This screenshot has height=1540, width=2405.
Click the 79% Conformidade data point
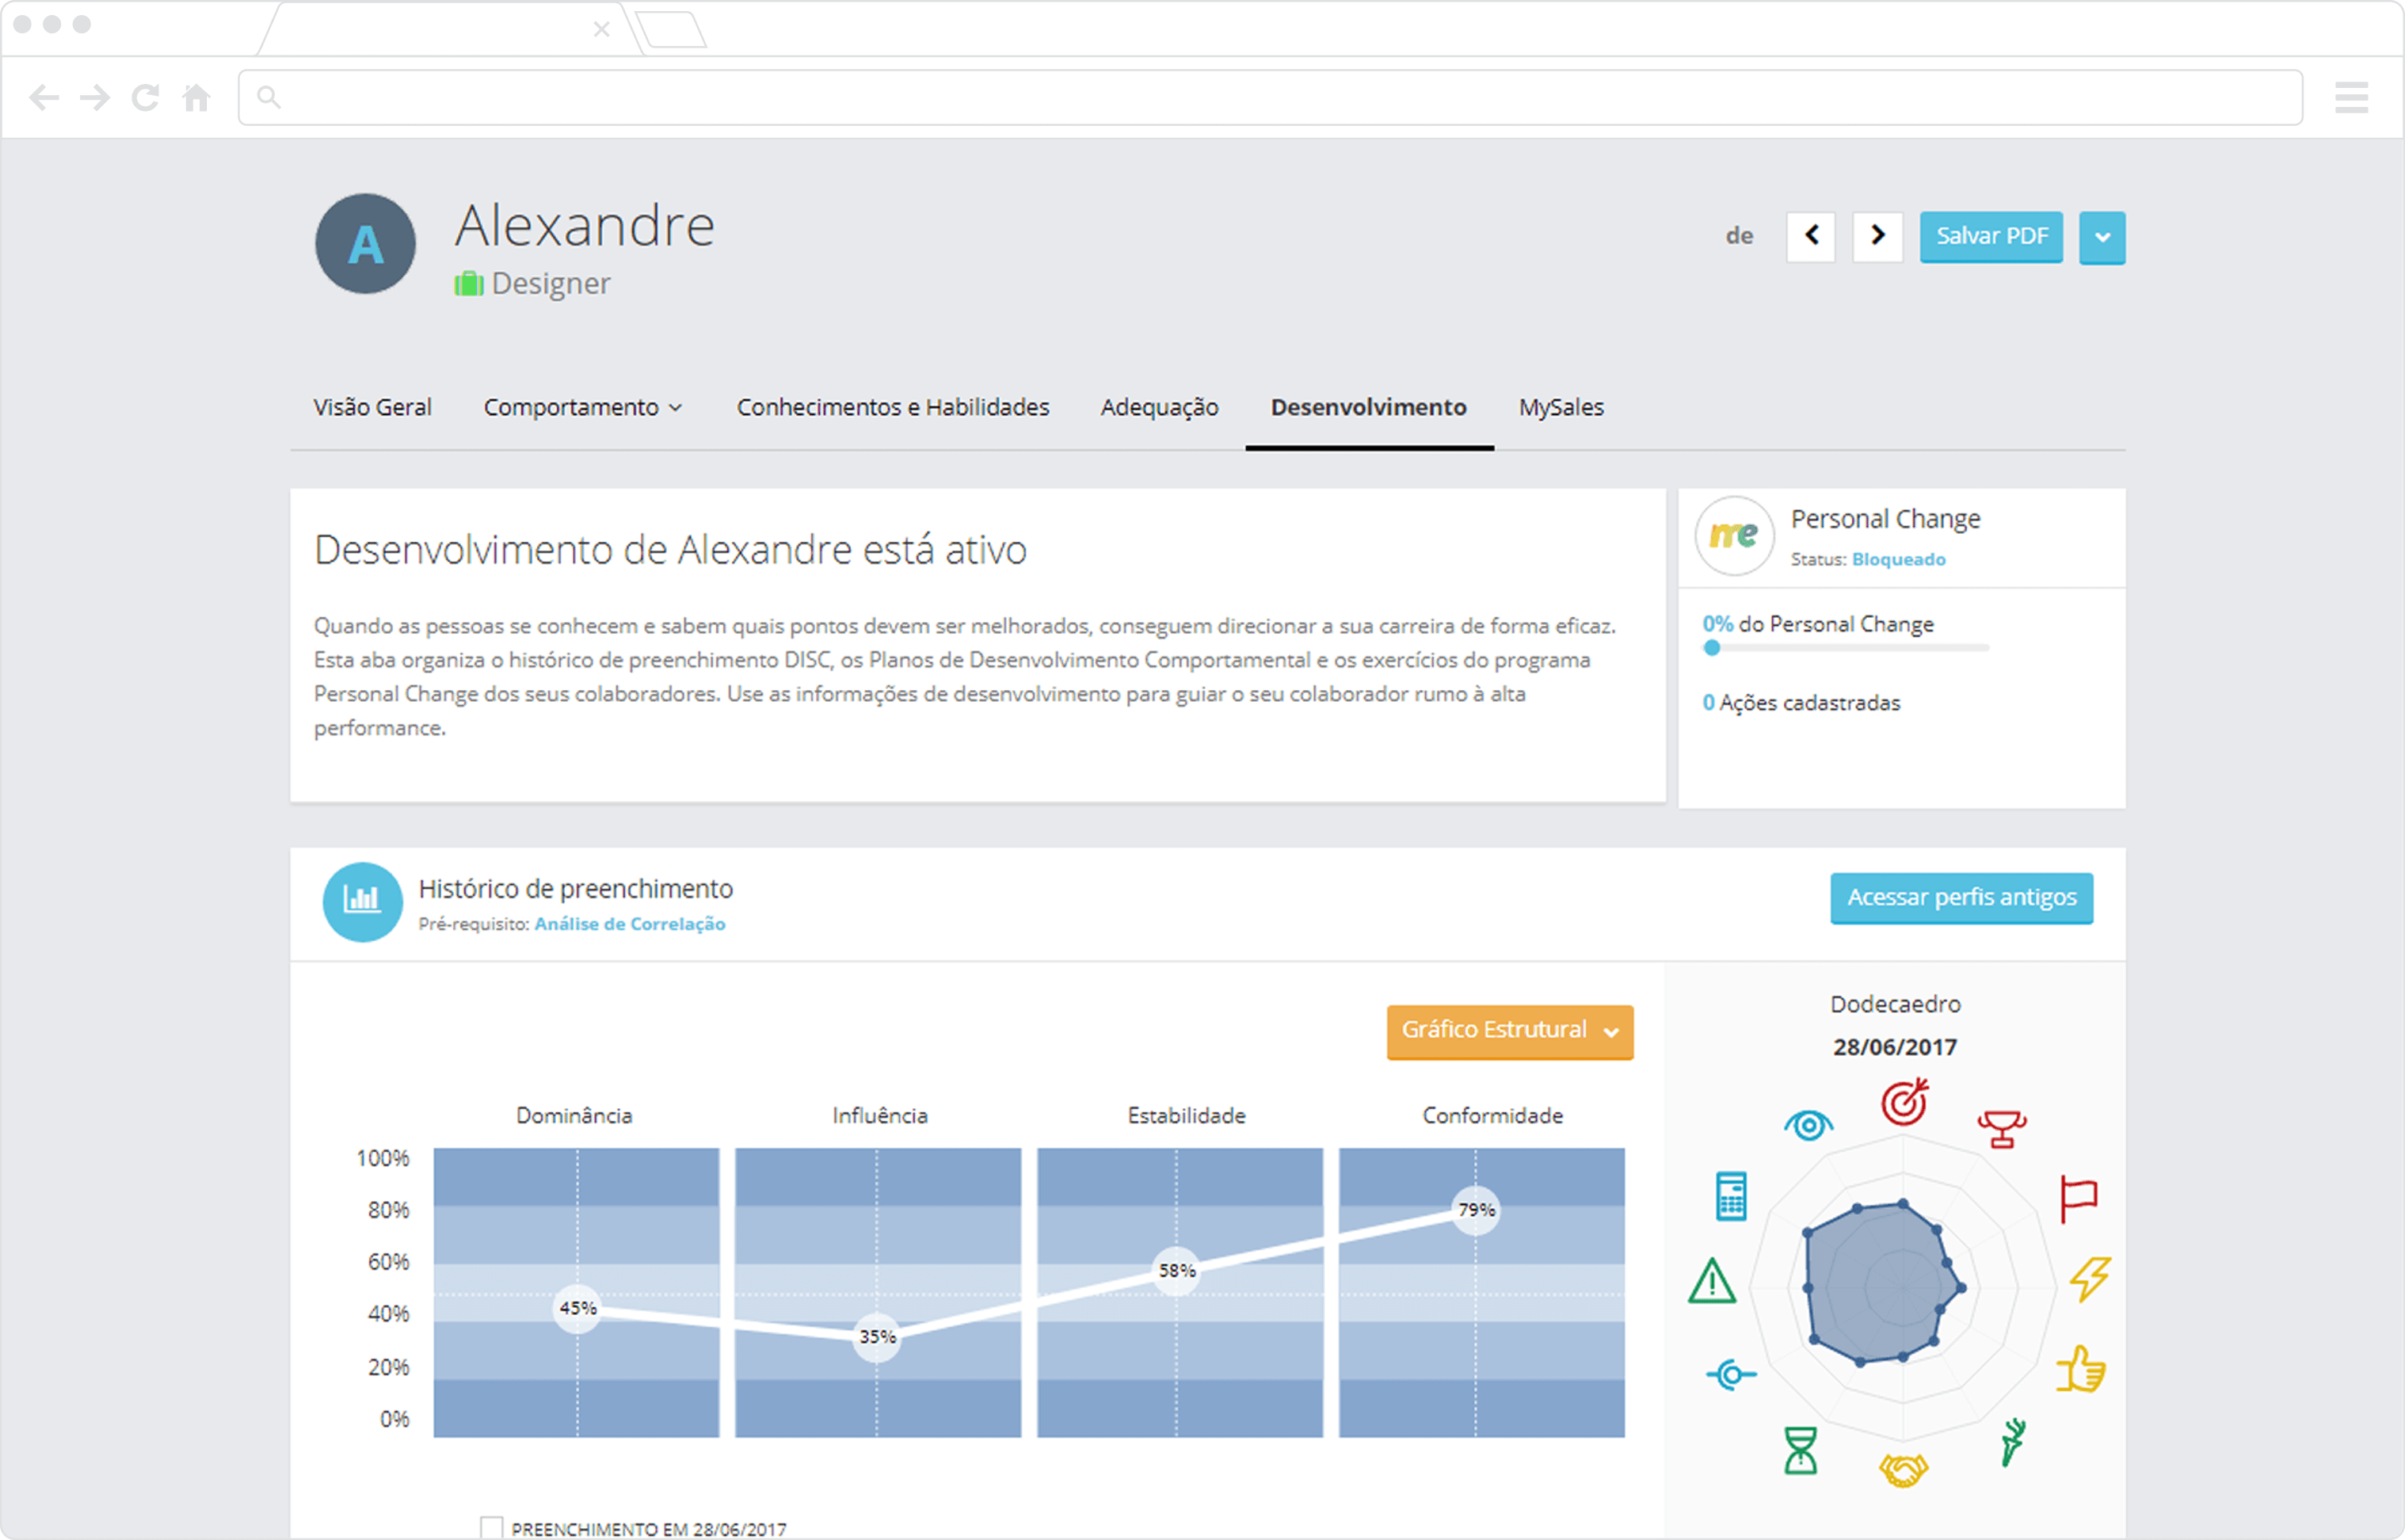1476,1210
